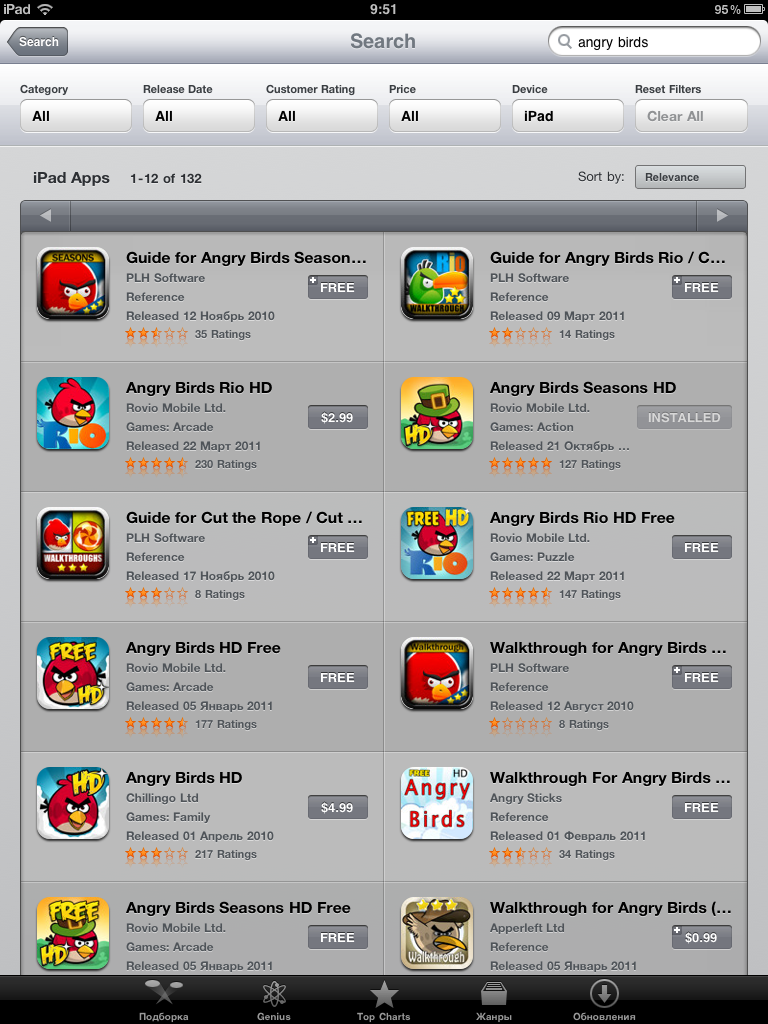Go back with the Search button
Screen dimensions: 768x1024
pyautogui.click(x=38, y=42)
